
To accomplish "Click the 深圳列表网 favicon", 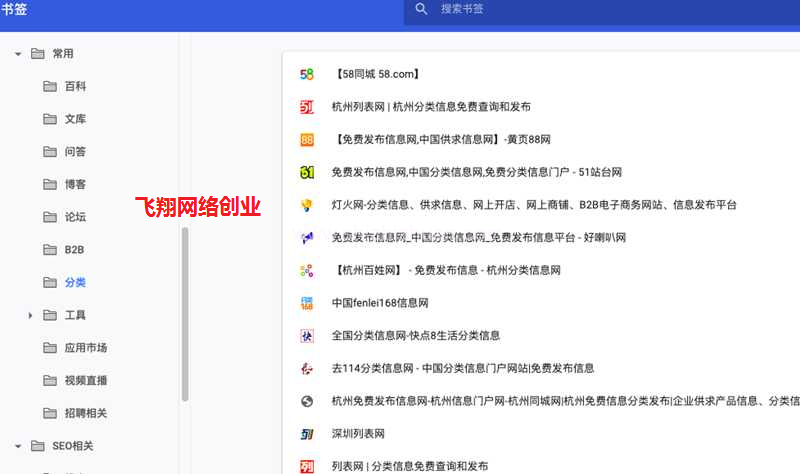I will click(307, 434).
